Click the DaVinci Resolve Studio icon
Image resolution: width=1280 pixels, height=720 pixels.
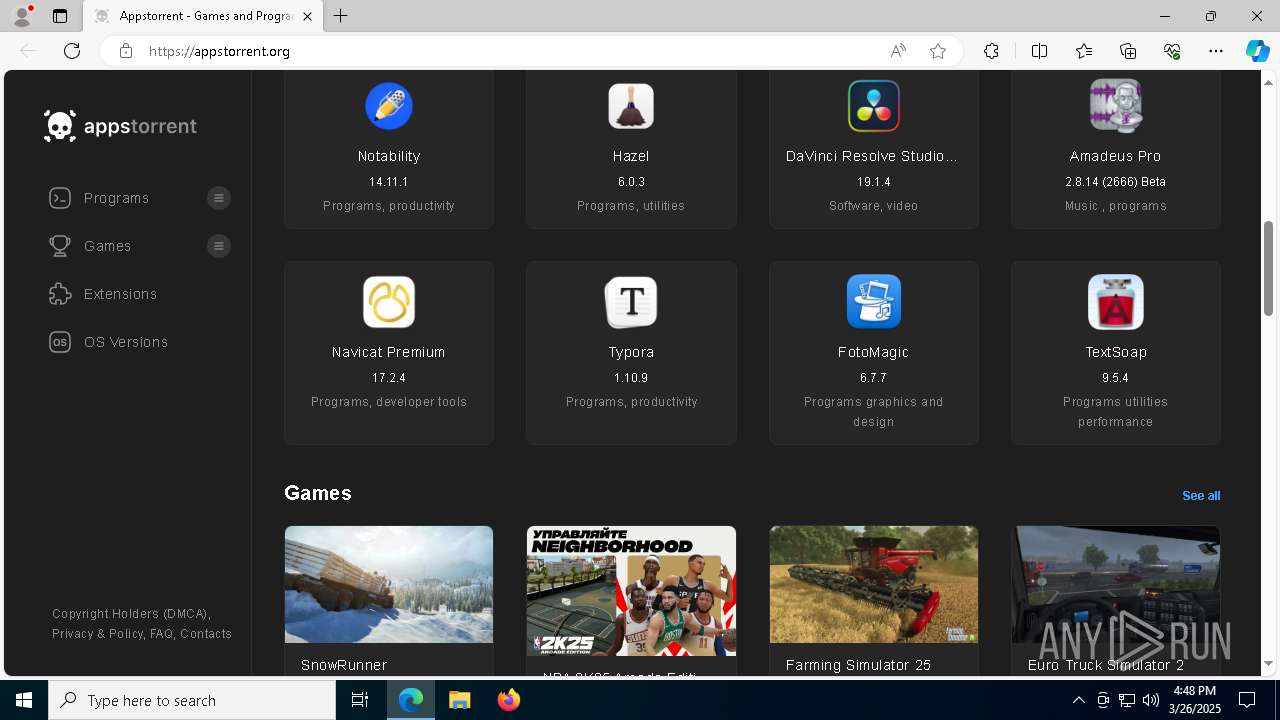point(873,105)
